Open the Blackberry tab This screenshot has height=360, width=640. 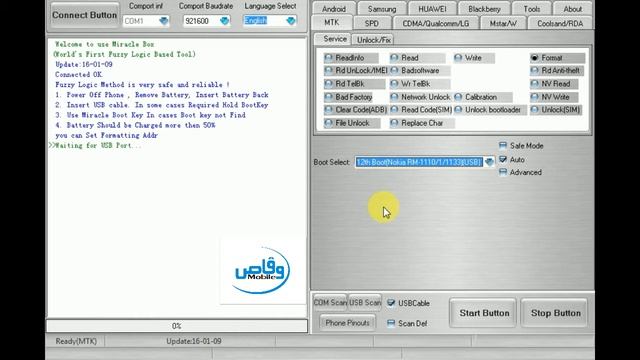pos(484,9)
